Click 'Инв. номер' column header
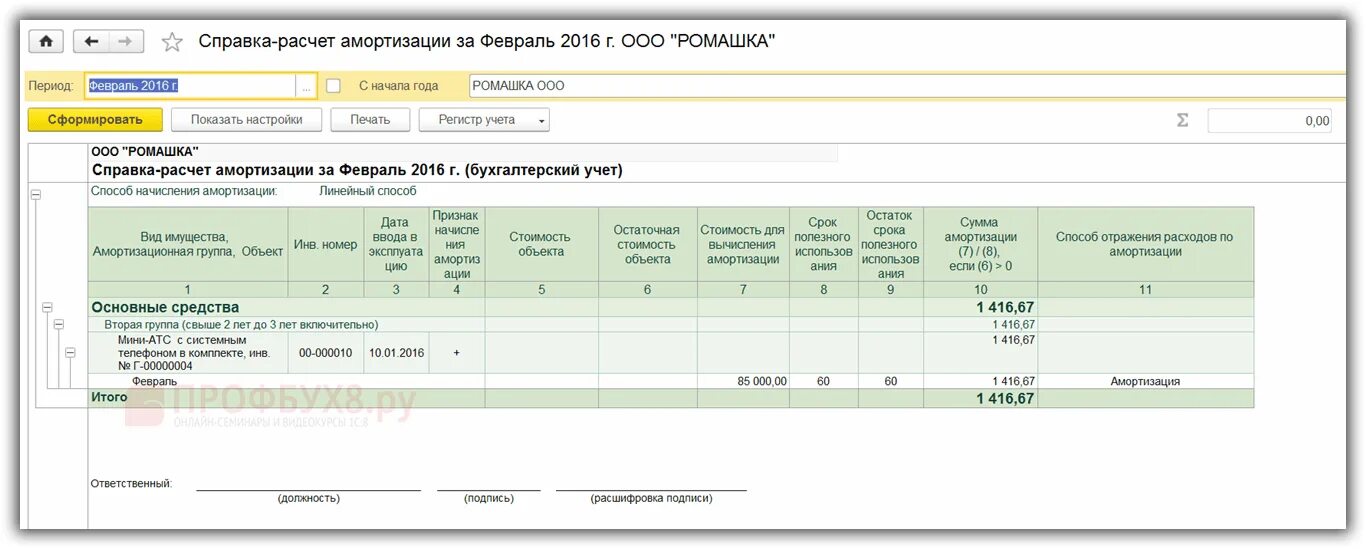The image size is (1366, 549). click(326, 244)
